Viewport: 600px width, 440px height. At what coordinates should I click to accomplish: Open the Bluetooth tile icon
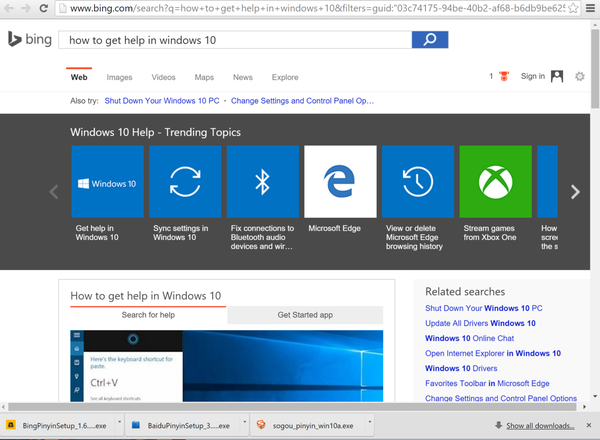coord(263,181)
